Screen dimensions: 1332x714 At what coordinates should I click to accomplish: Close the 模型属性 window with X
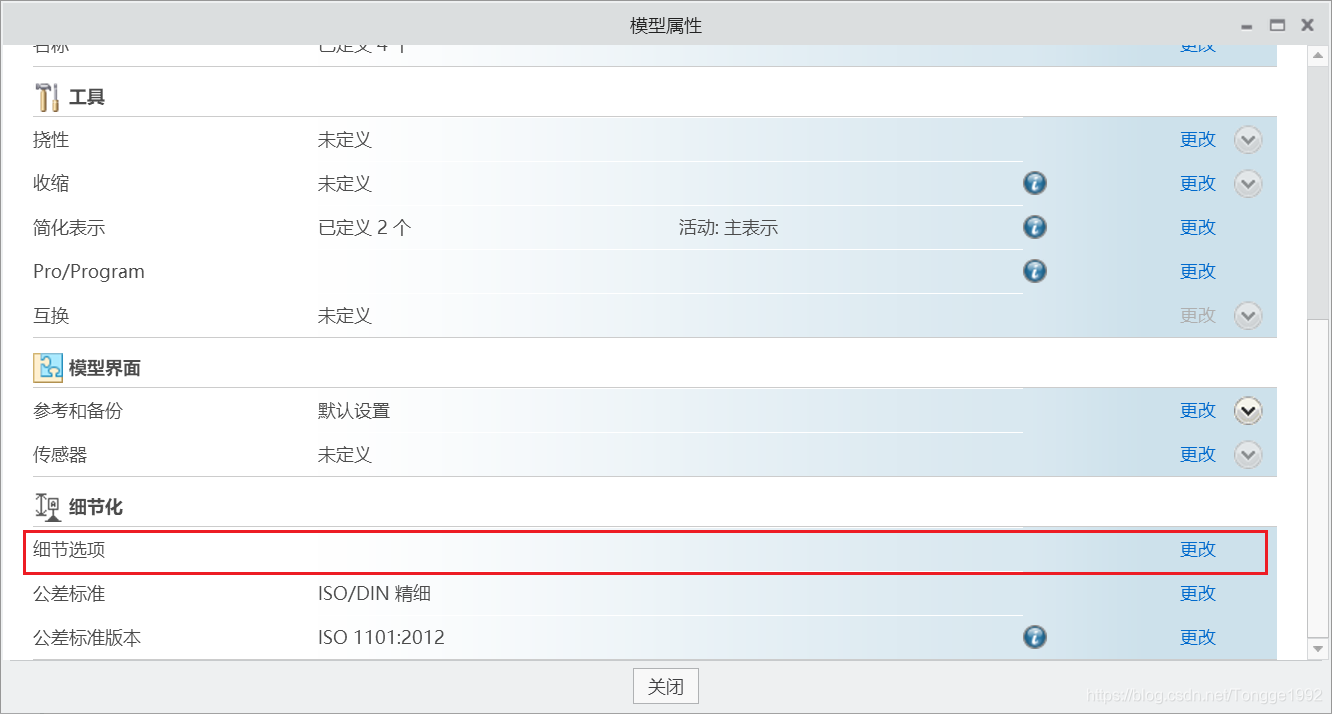pyautogui.click(x=1307, y=26)
